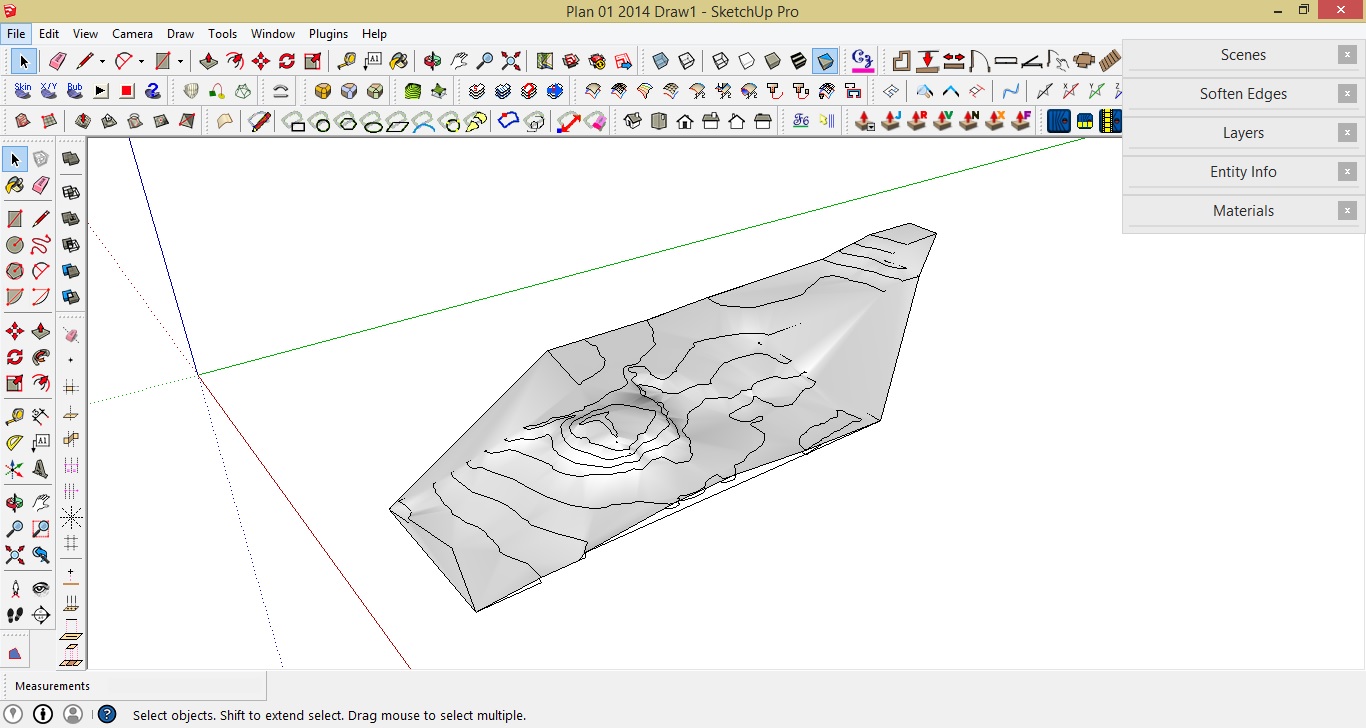
Task: Open the Axes tool dropdown arrow
Action: pyautogui.click(x=180, y=61)
